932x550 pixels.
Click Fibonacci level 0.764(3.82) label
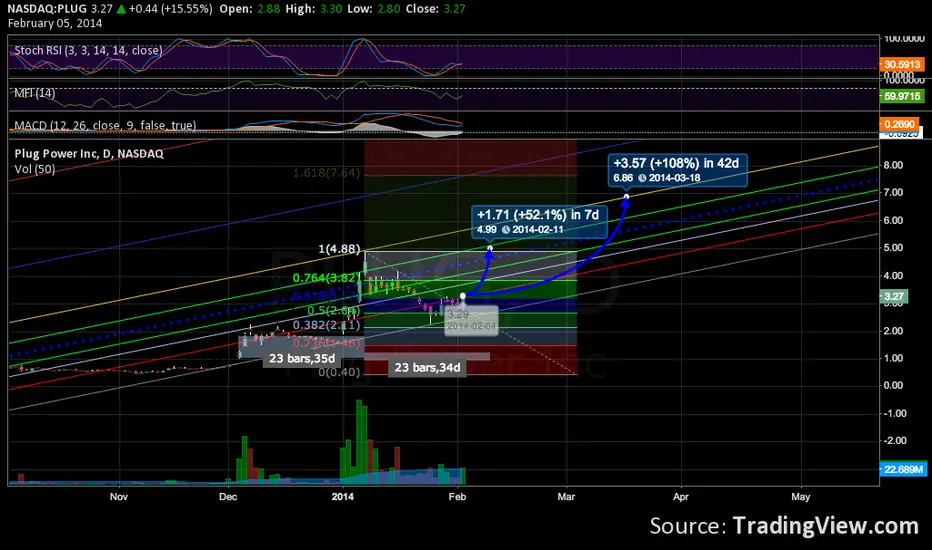pos(326,278)
